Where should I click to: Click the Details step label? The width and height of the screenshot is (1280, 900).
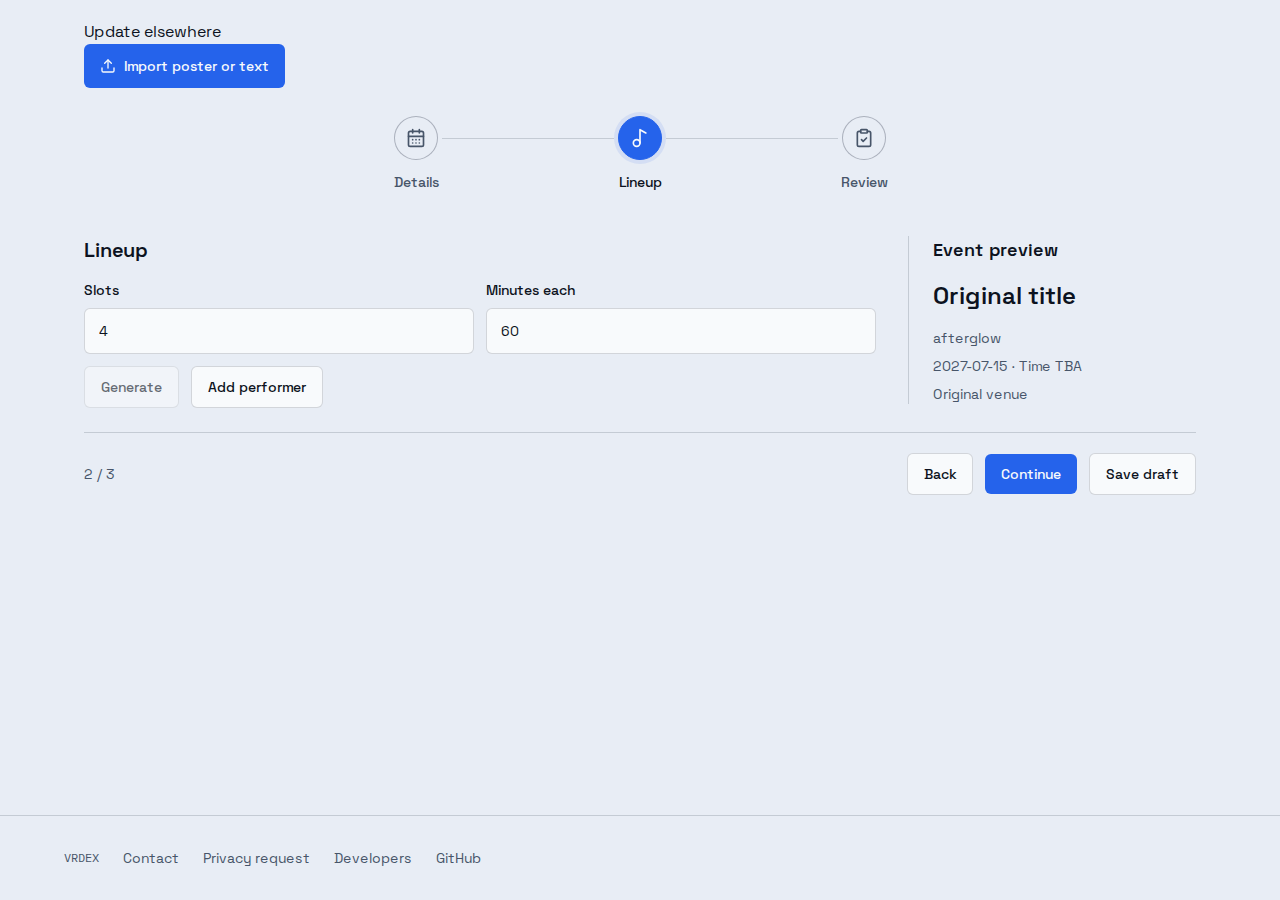pyautogui.click(x=416, y=182)
